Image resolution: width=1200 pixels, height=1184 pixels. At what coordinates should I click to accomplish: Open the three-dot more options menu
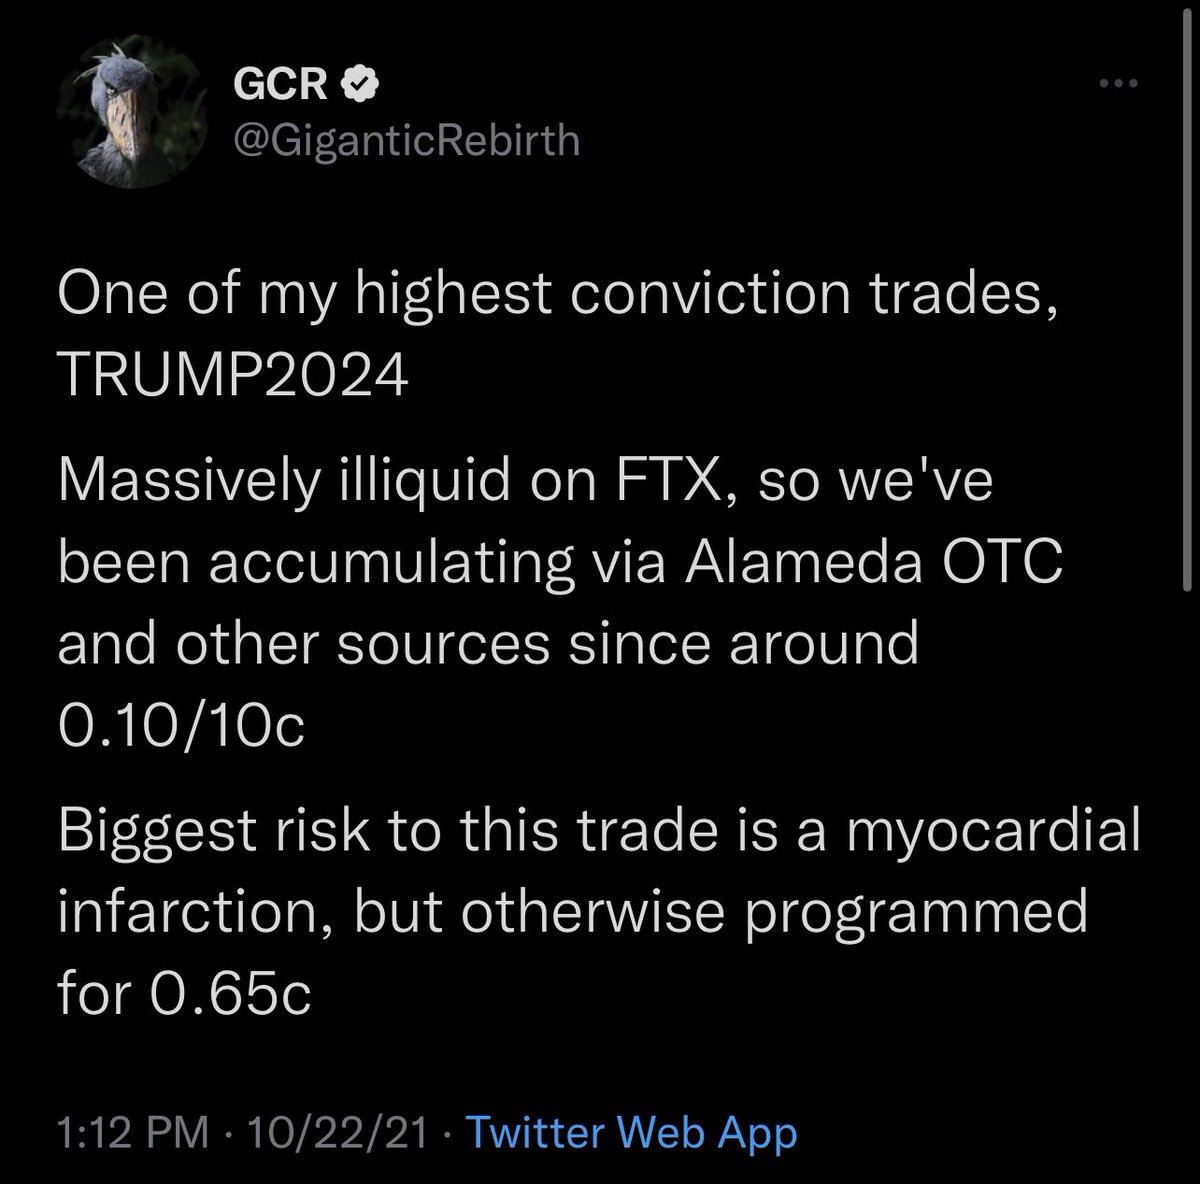[x=1117, y=85]
